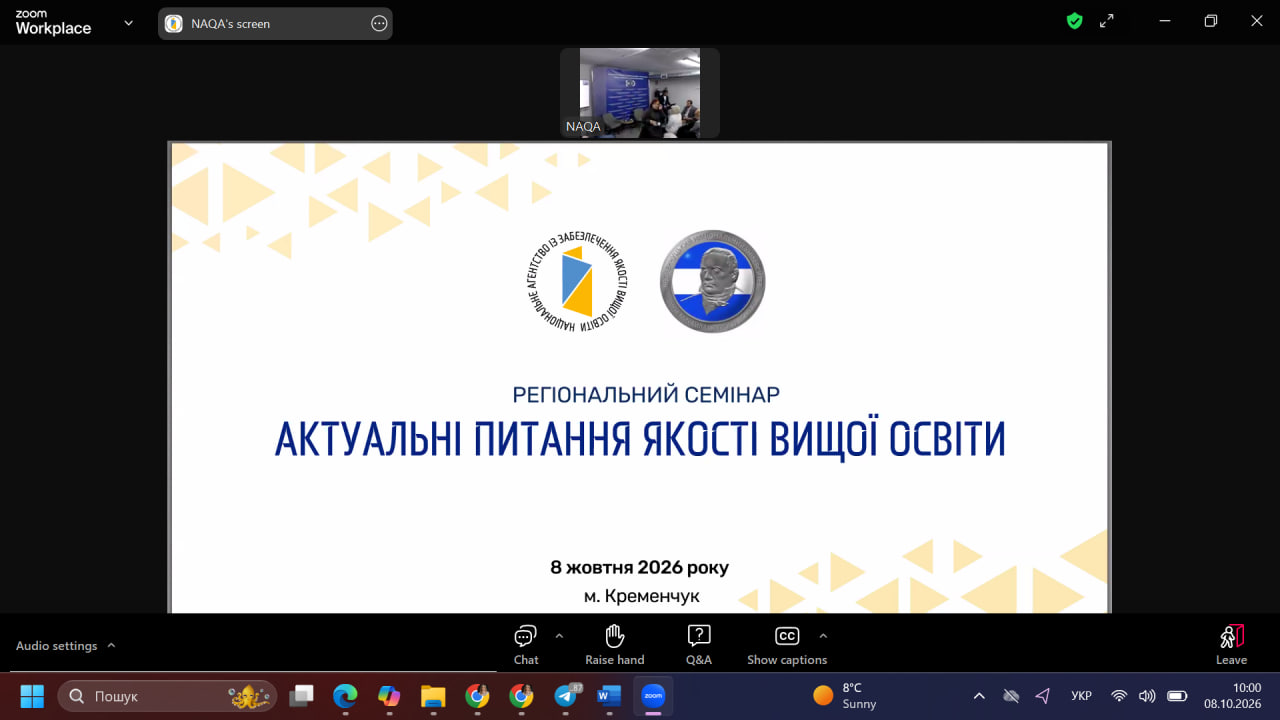Open Wi-Fi network settings in system tray

[x=1119, y=696]
